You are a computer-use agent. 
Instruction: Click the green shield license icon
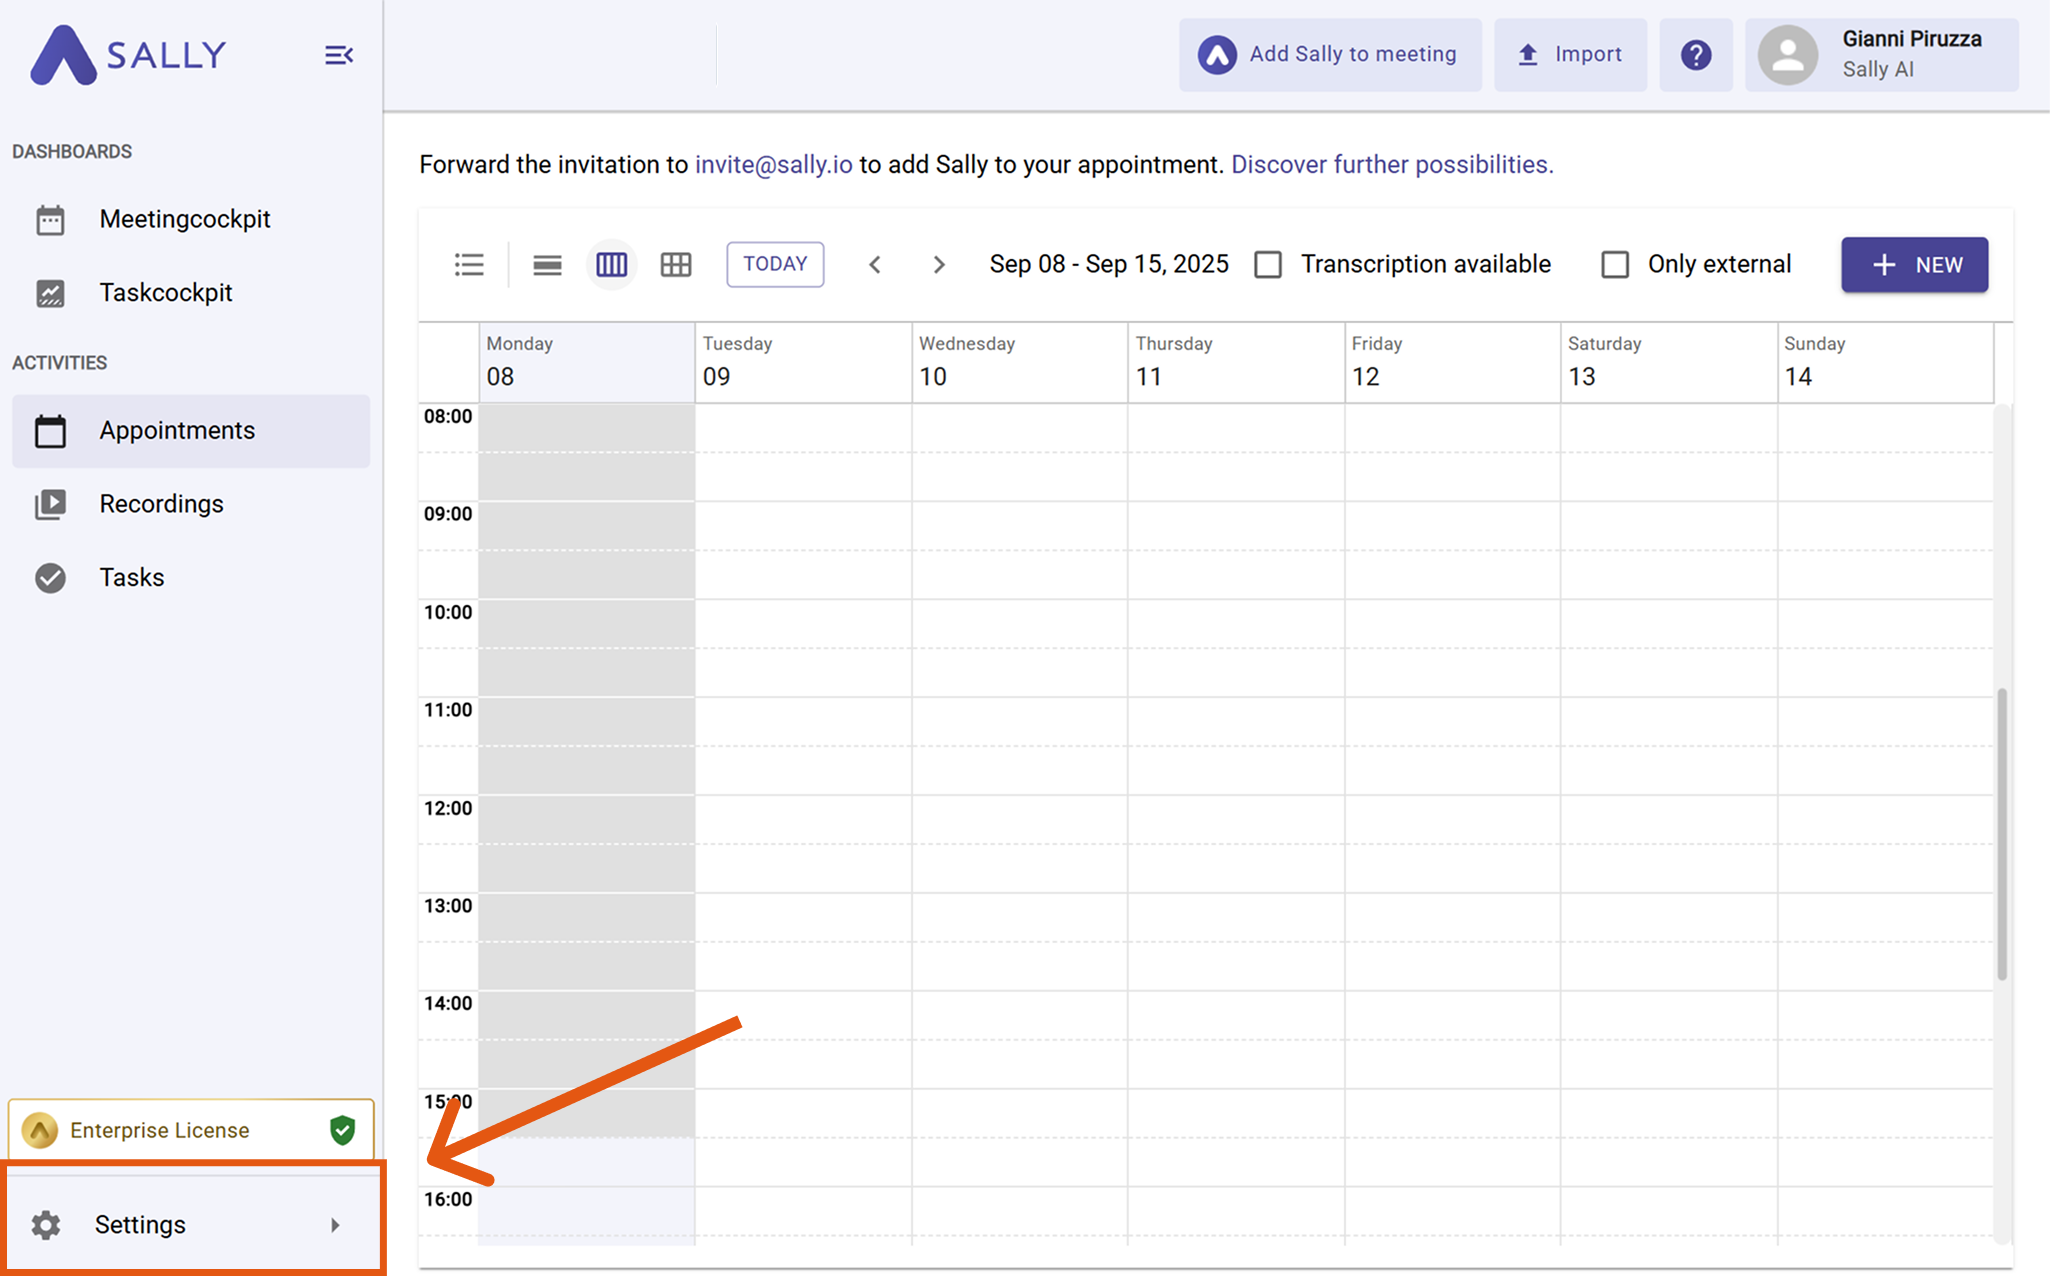pos(342,1130)
